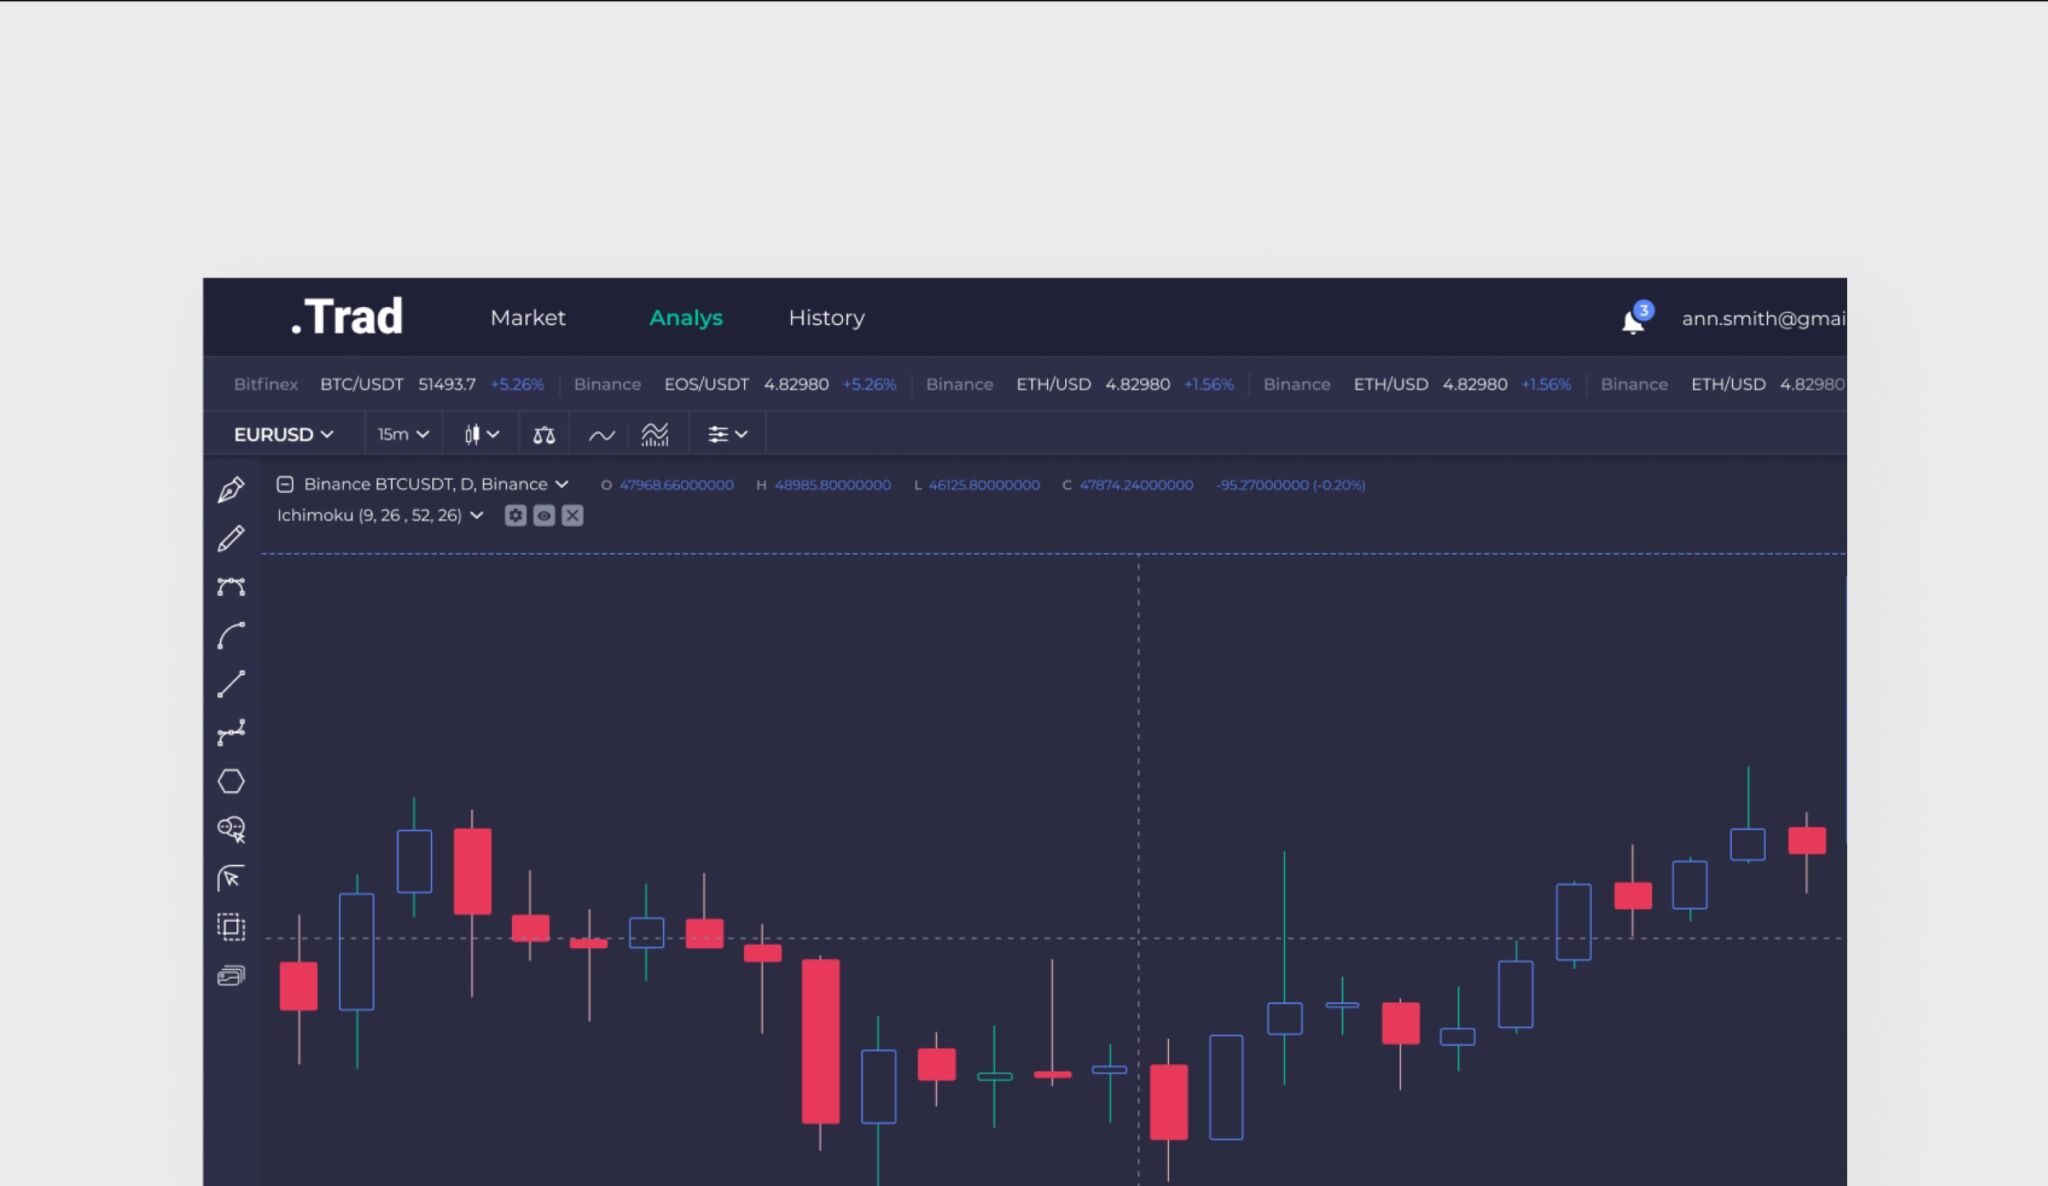The height and width of the screenshot is (1186, 2048).
Task: Toggle Ichimoku indicator visibility eye
Action: pos(544,516)
